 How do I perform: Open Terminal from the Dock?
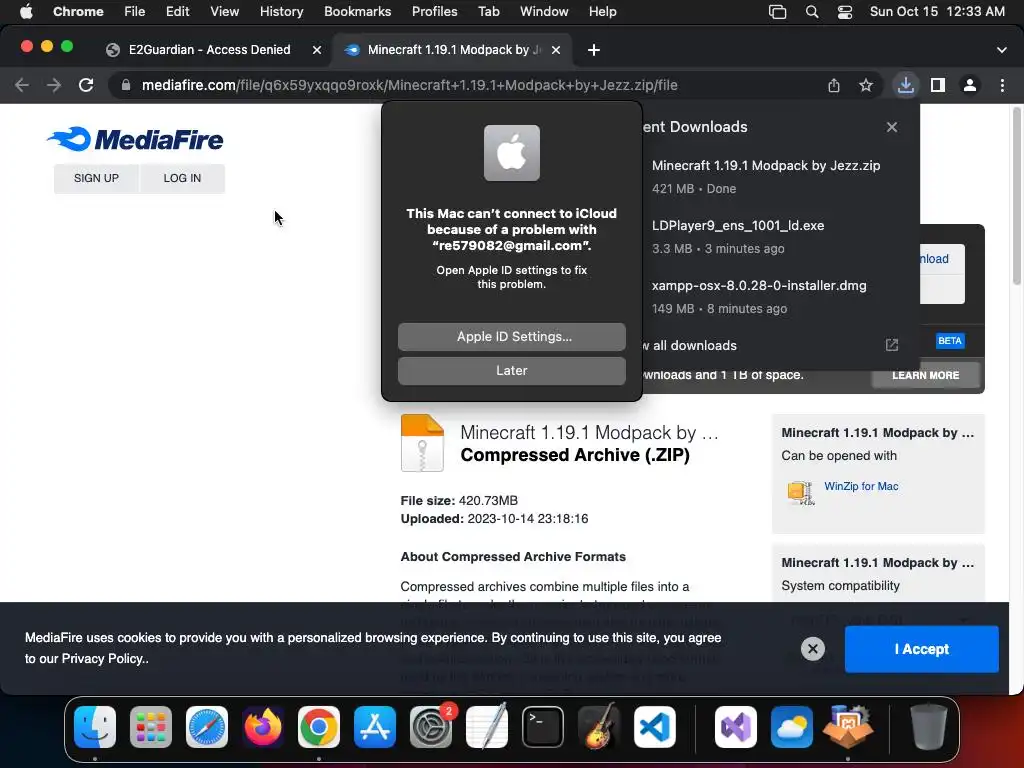[543, 727]
